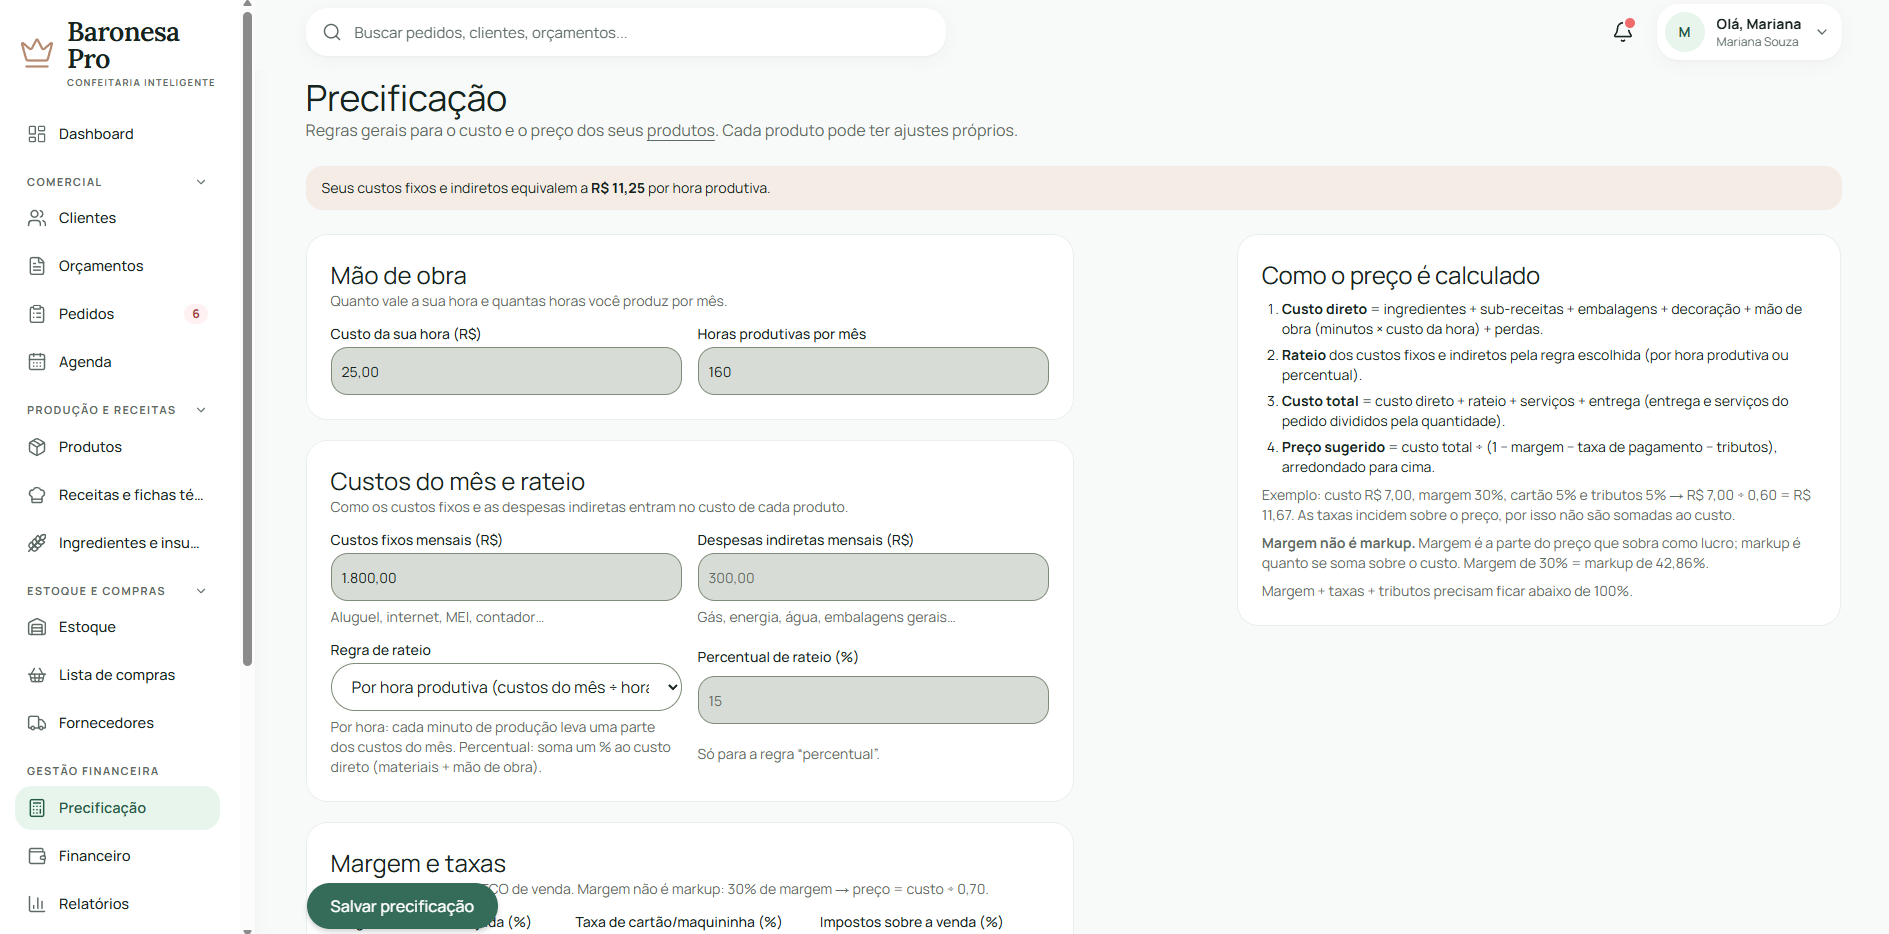
Task: Open the Regra de rateio dropdown
Action: click(506, 687)
